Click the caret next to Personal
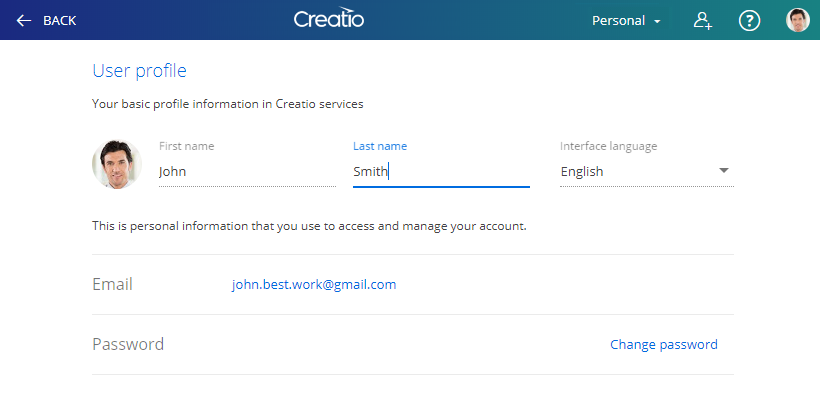This screenshot has height=413, width=820. [657, 21]
